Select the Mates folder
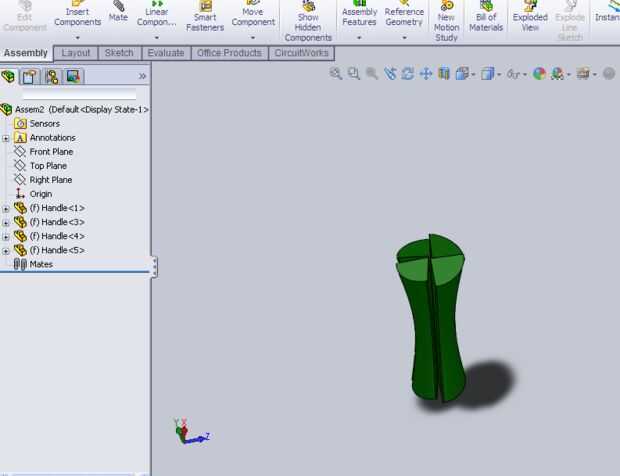 33,264
